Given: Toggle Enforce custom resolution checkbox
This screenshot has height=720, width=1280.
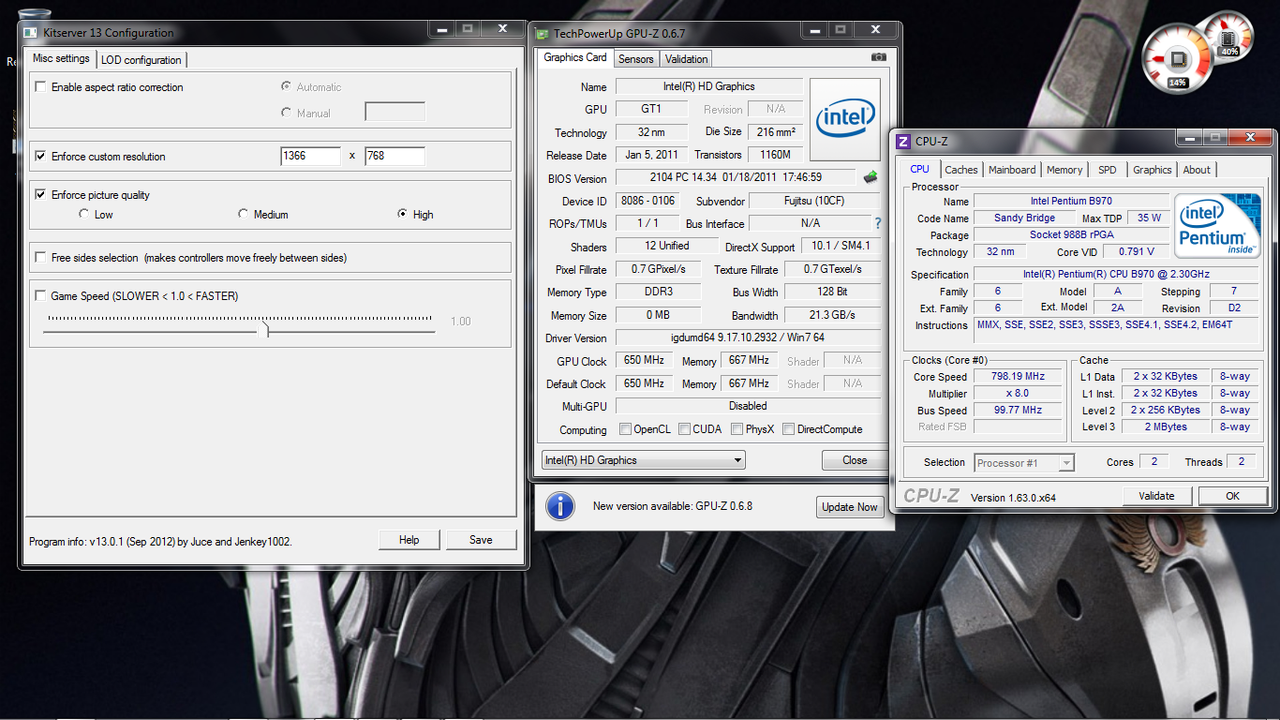Looking at the screenshot, I should click(x=40, y=156).
